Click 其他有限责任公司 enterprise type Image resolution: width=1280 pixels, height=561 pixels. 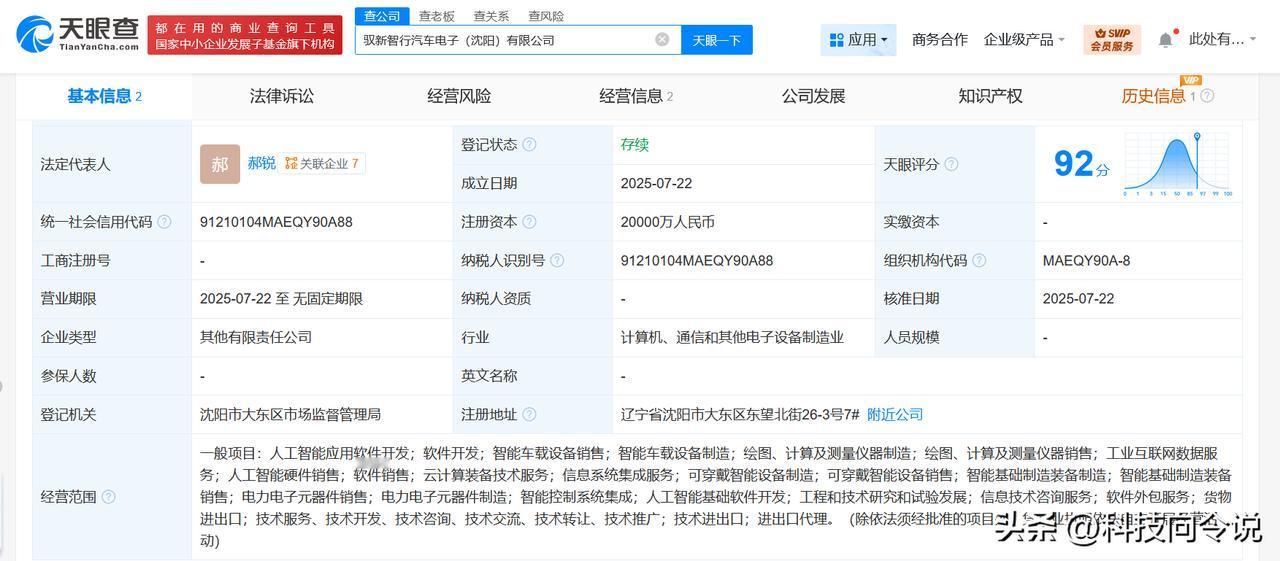pos(256,337)
